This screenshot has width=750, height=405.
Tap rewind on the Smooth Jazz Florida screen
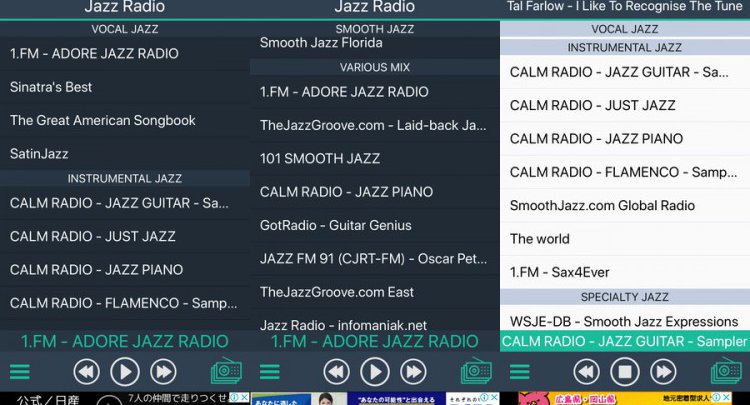[337, 372]
